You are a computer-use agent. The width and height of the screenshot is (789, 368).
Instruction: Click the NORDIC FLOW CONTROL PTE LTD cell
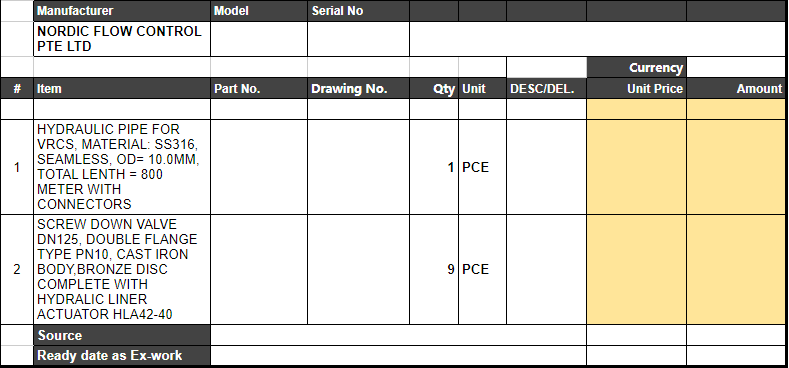pos(122,39)
